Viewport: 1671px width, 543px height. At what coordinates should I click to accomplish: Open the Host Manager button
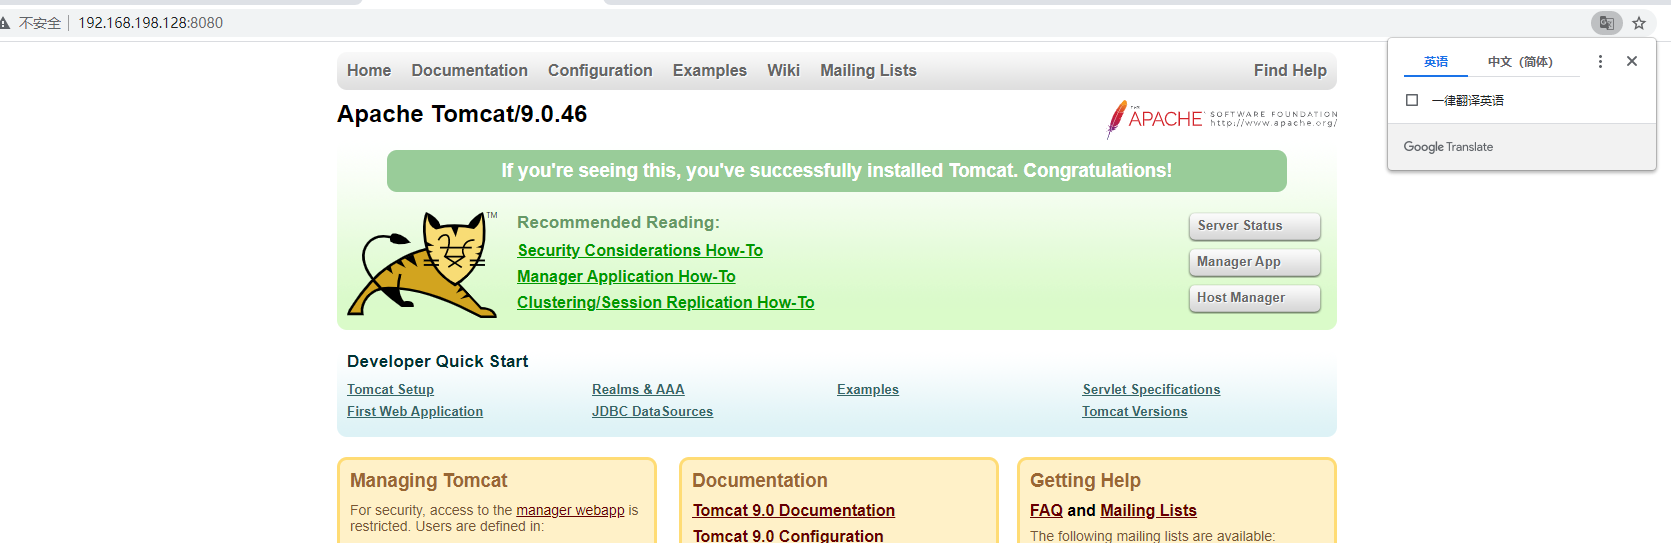pos(1254,298)
